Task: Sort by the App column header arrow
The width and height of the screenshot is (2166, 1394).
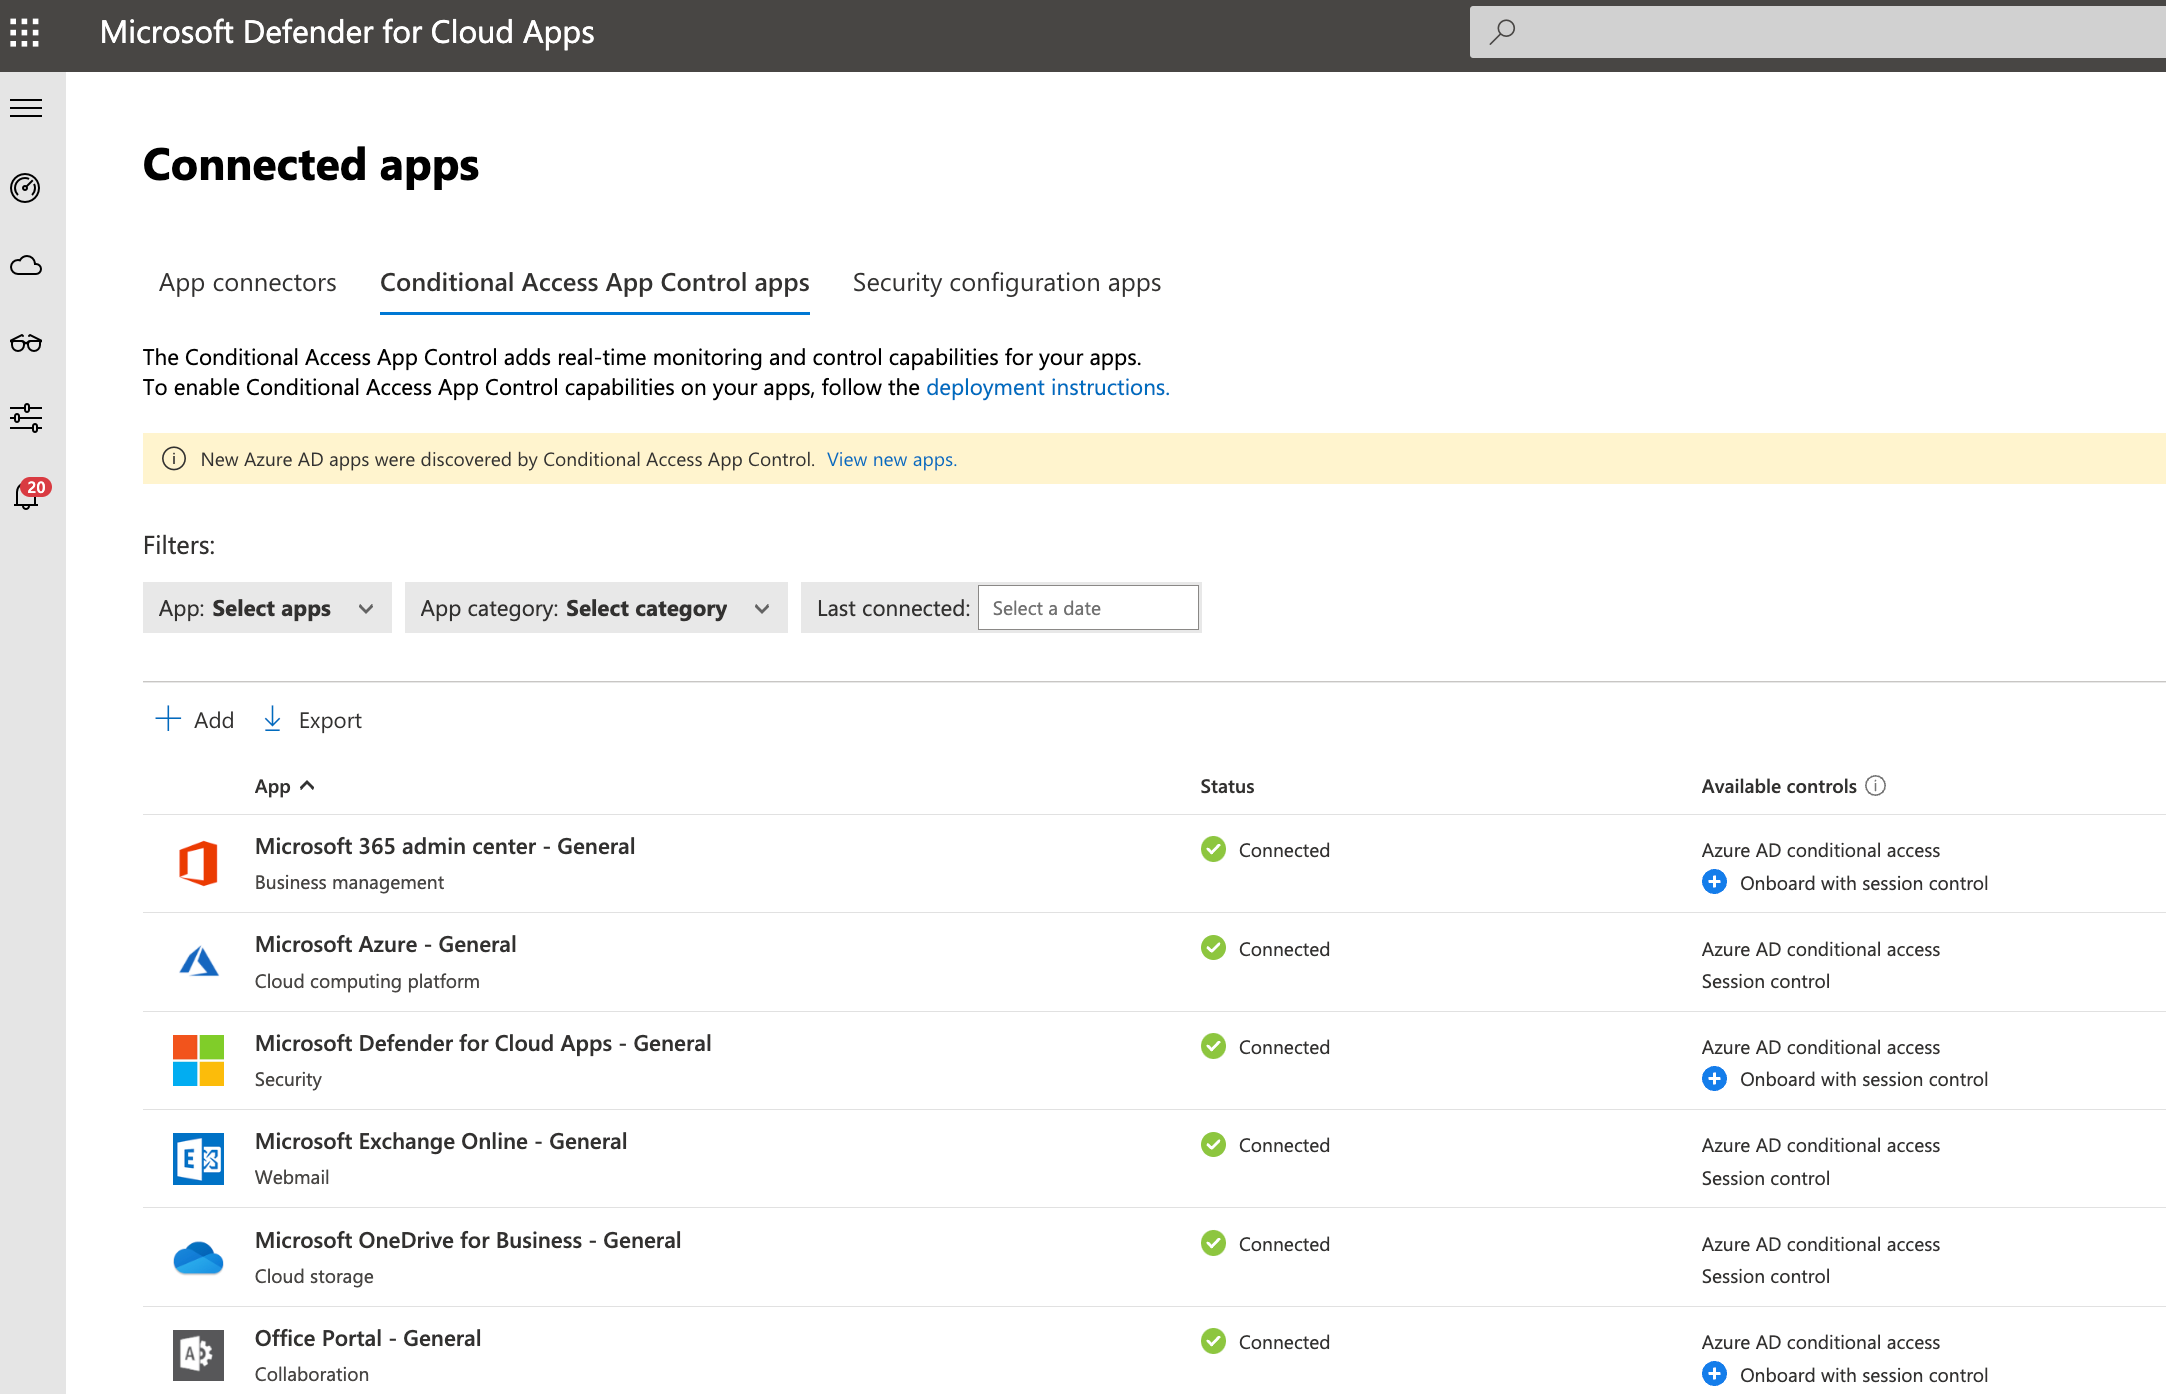Action: pos(307,786)
